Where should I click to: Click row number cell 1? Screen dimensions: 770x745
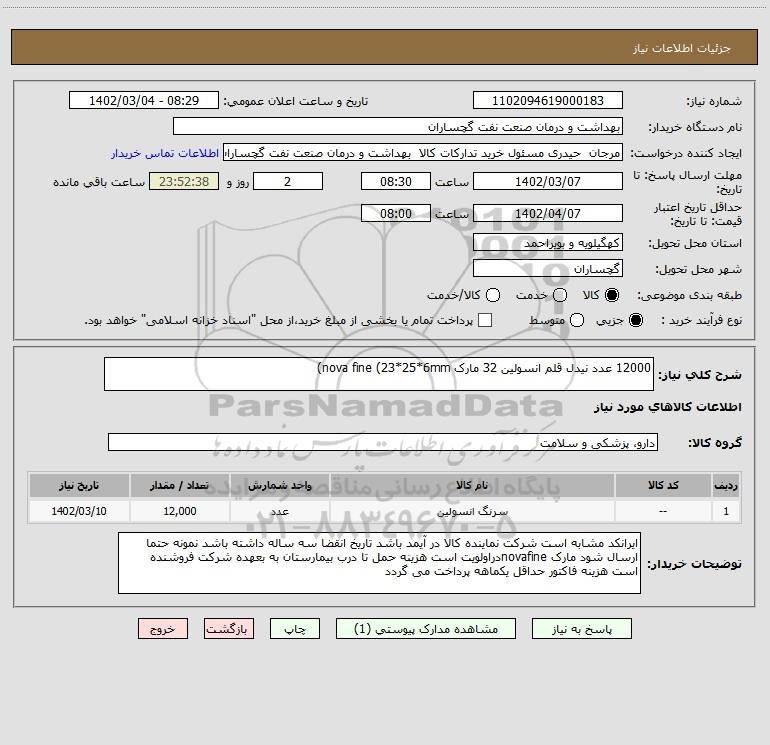click(x=726, y=511)
